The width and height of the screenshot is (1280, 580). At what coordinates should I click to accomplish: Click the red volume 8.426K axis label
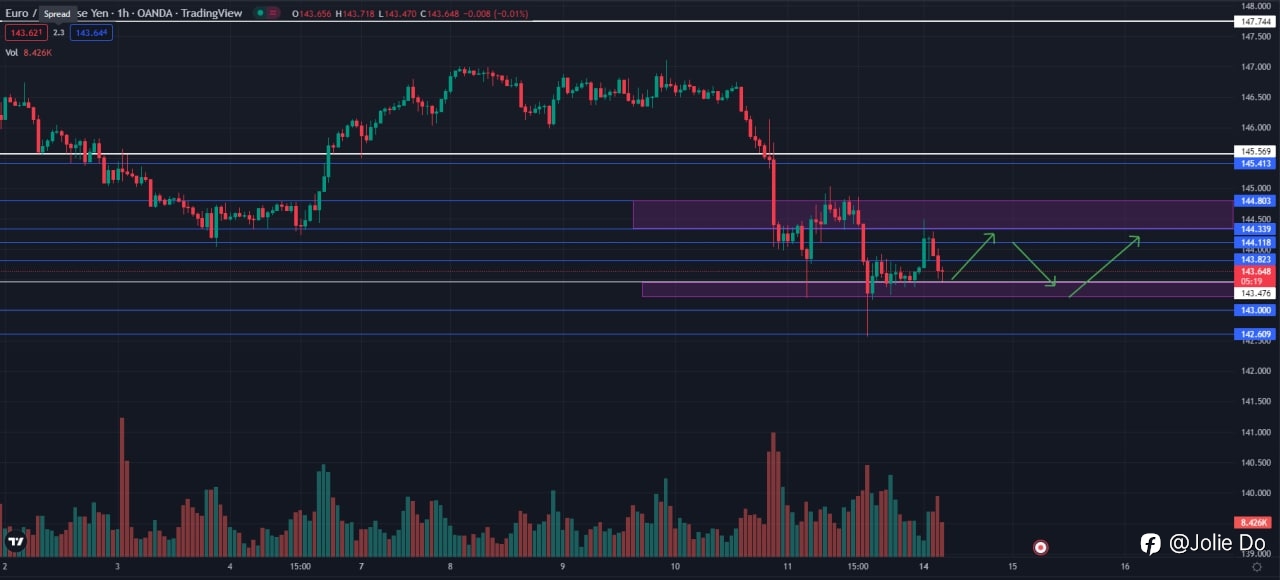1254,523
